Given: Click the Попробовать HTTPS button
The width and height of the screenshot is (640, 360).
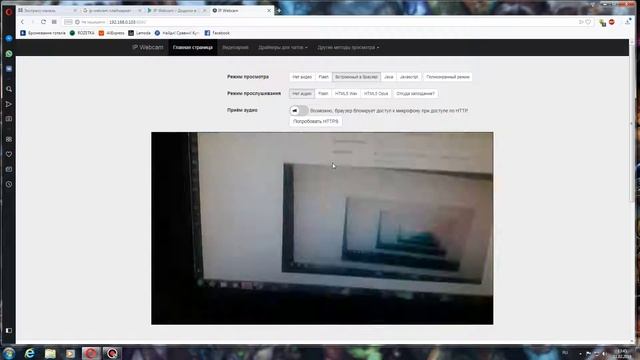Looking at the screenshot, I should [316, 121].
